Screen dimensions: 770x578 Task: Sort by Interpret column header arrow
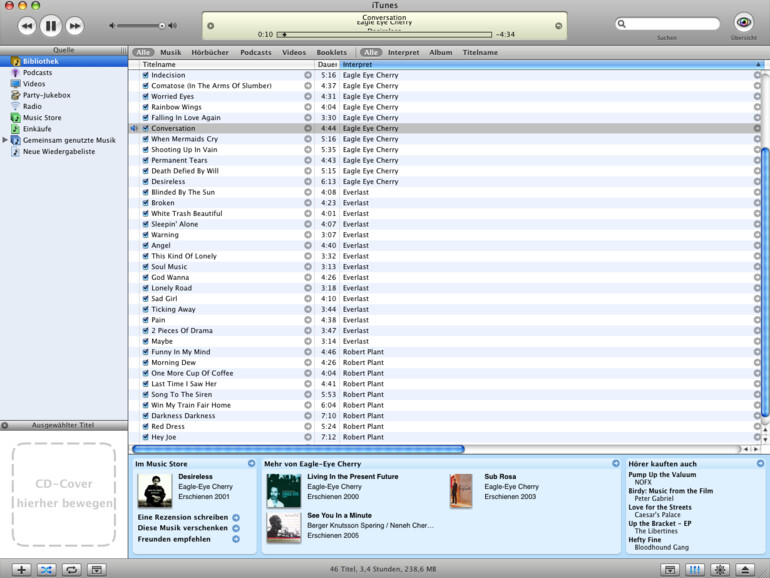[x=758, y=64]
